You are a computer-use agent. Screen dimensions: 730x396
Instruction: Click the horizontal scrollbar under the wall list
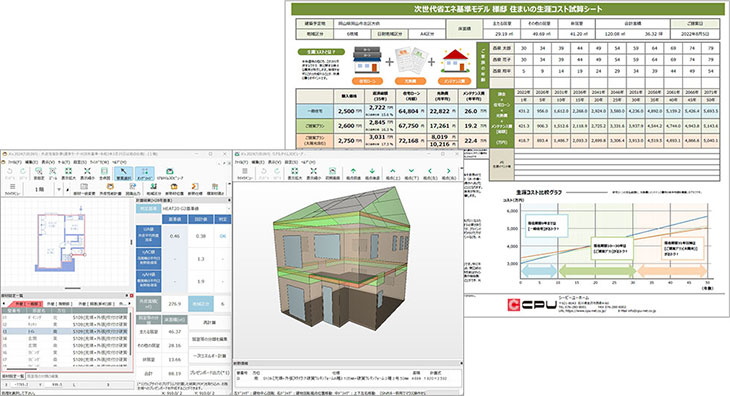[65, 368]
